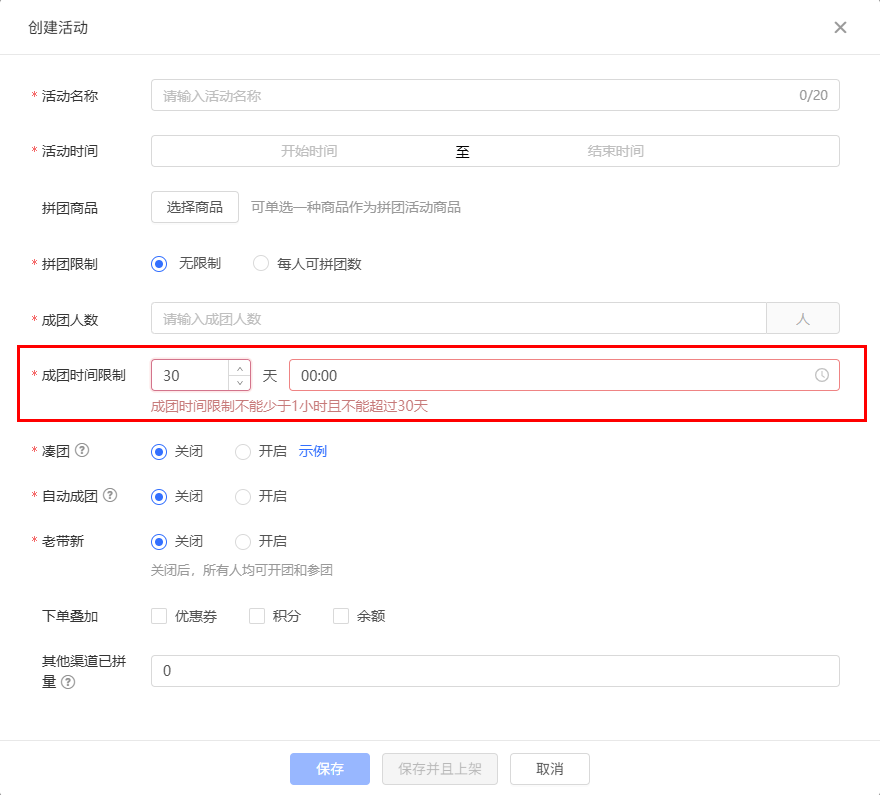Click the 选择商品 button
Screen dimensions: 880x795
pos(195,207)
